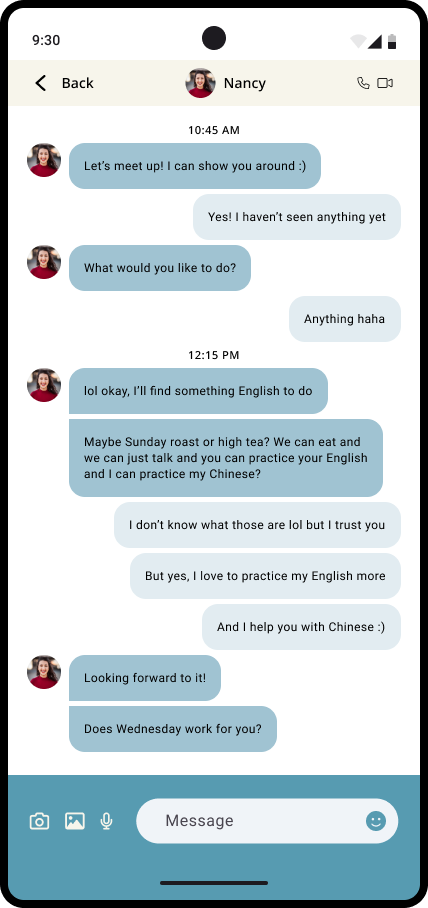428x908 pixels.
Task: Open Nancy's profile from header name
Action: pyautogui.click(x=244, y=83)
